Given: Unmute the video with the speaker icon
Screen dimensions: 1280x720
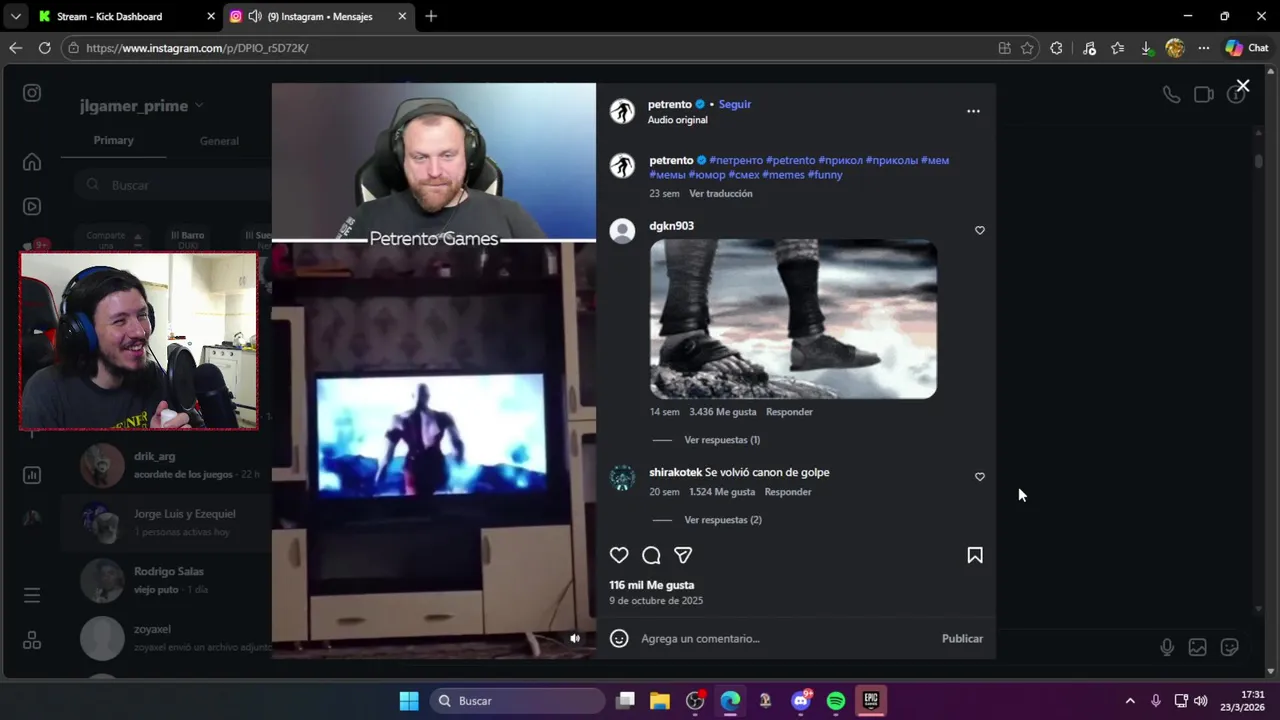Looking at the screenshot, I should click(x=575, y=638).
